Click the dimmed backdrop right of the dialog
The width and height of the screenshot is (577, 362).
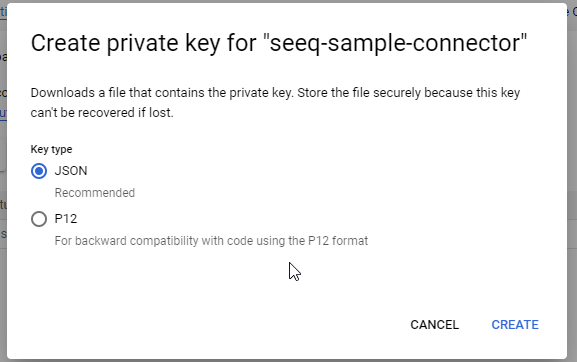click(x=572, y=184)
